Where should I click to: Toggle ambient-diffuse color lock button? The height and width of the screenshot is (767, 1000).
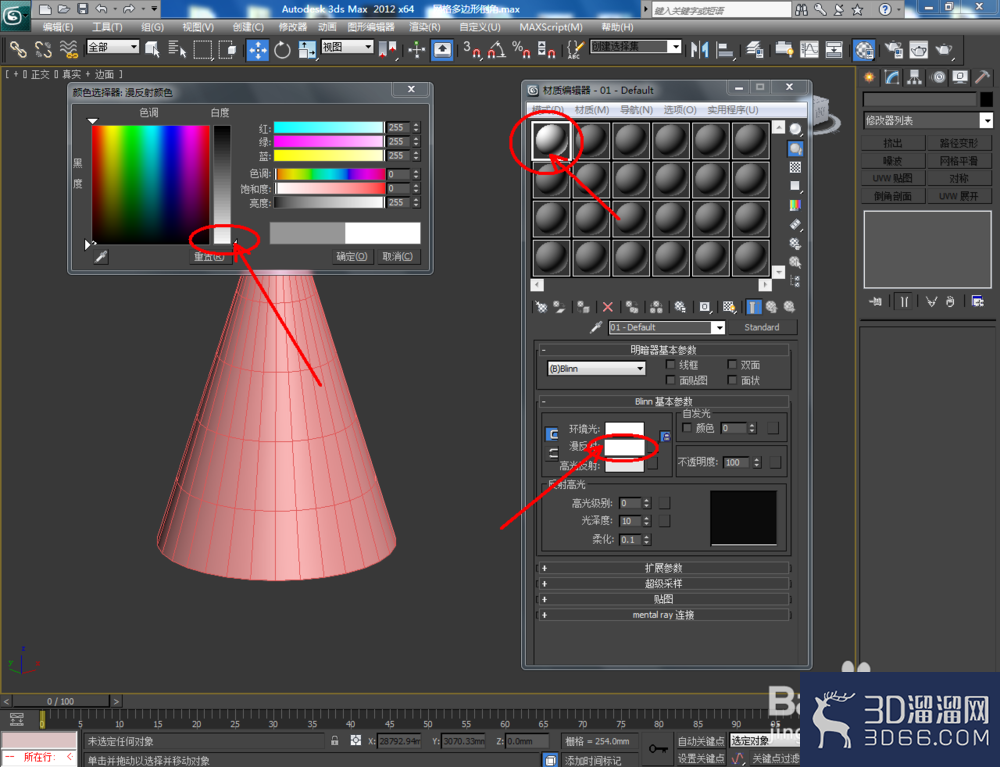[552, 434]
